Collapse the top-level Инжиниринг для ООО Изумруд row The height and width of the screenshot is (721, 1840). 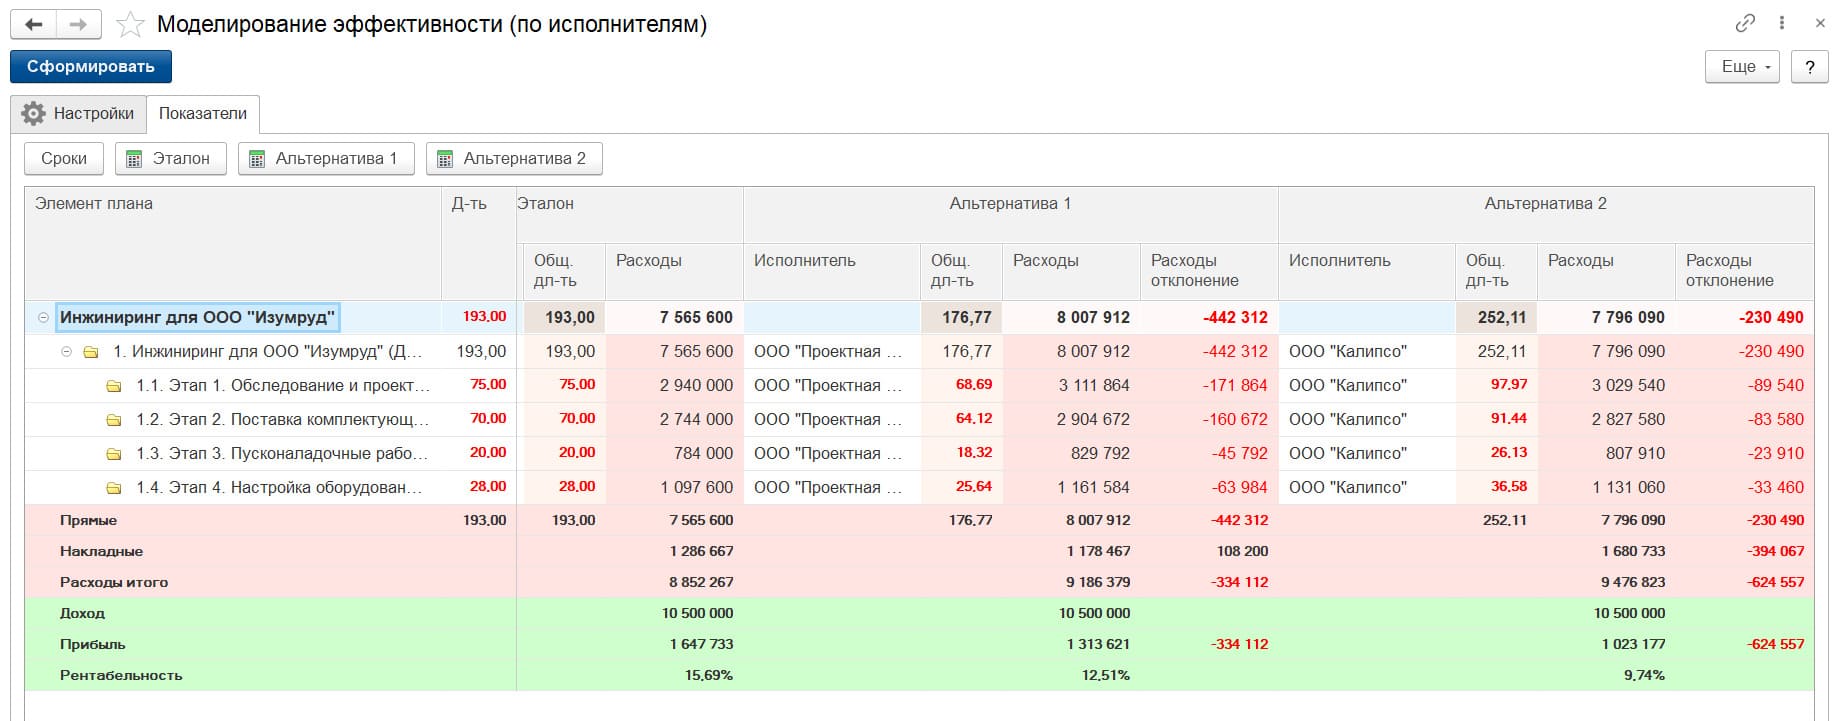click(43, 318)
